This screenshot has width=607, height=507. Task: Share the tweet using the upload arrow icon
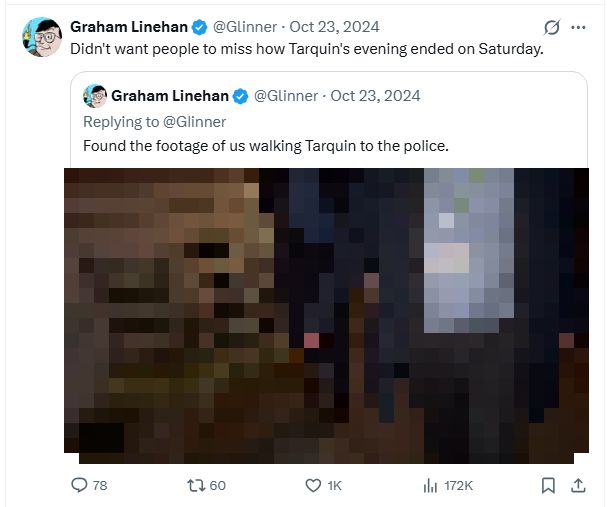578,485
